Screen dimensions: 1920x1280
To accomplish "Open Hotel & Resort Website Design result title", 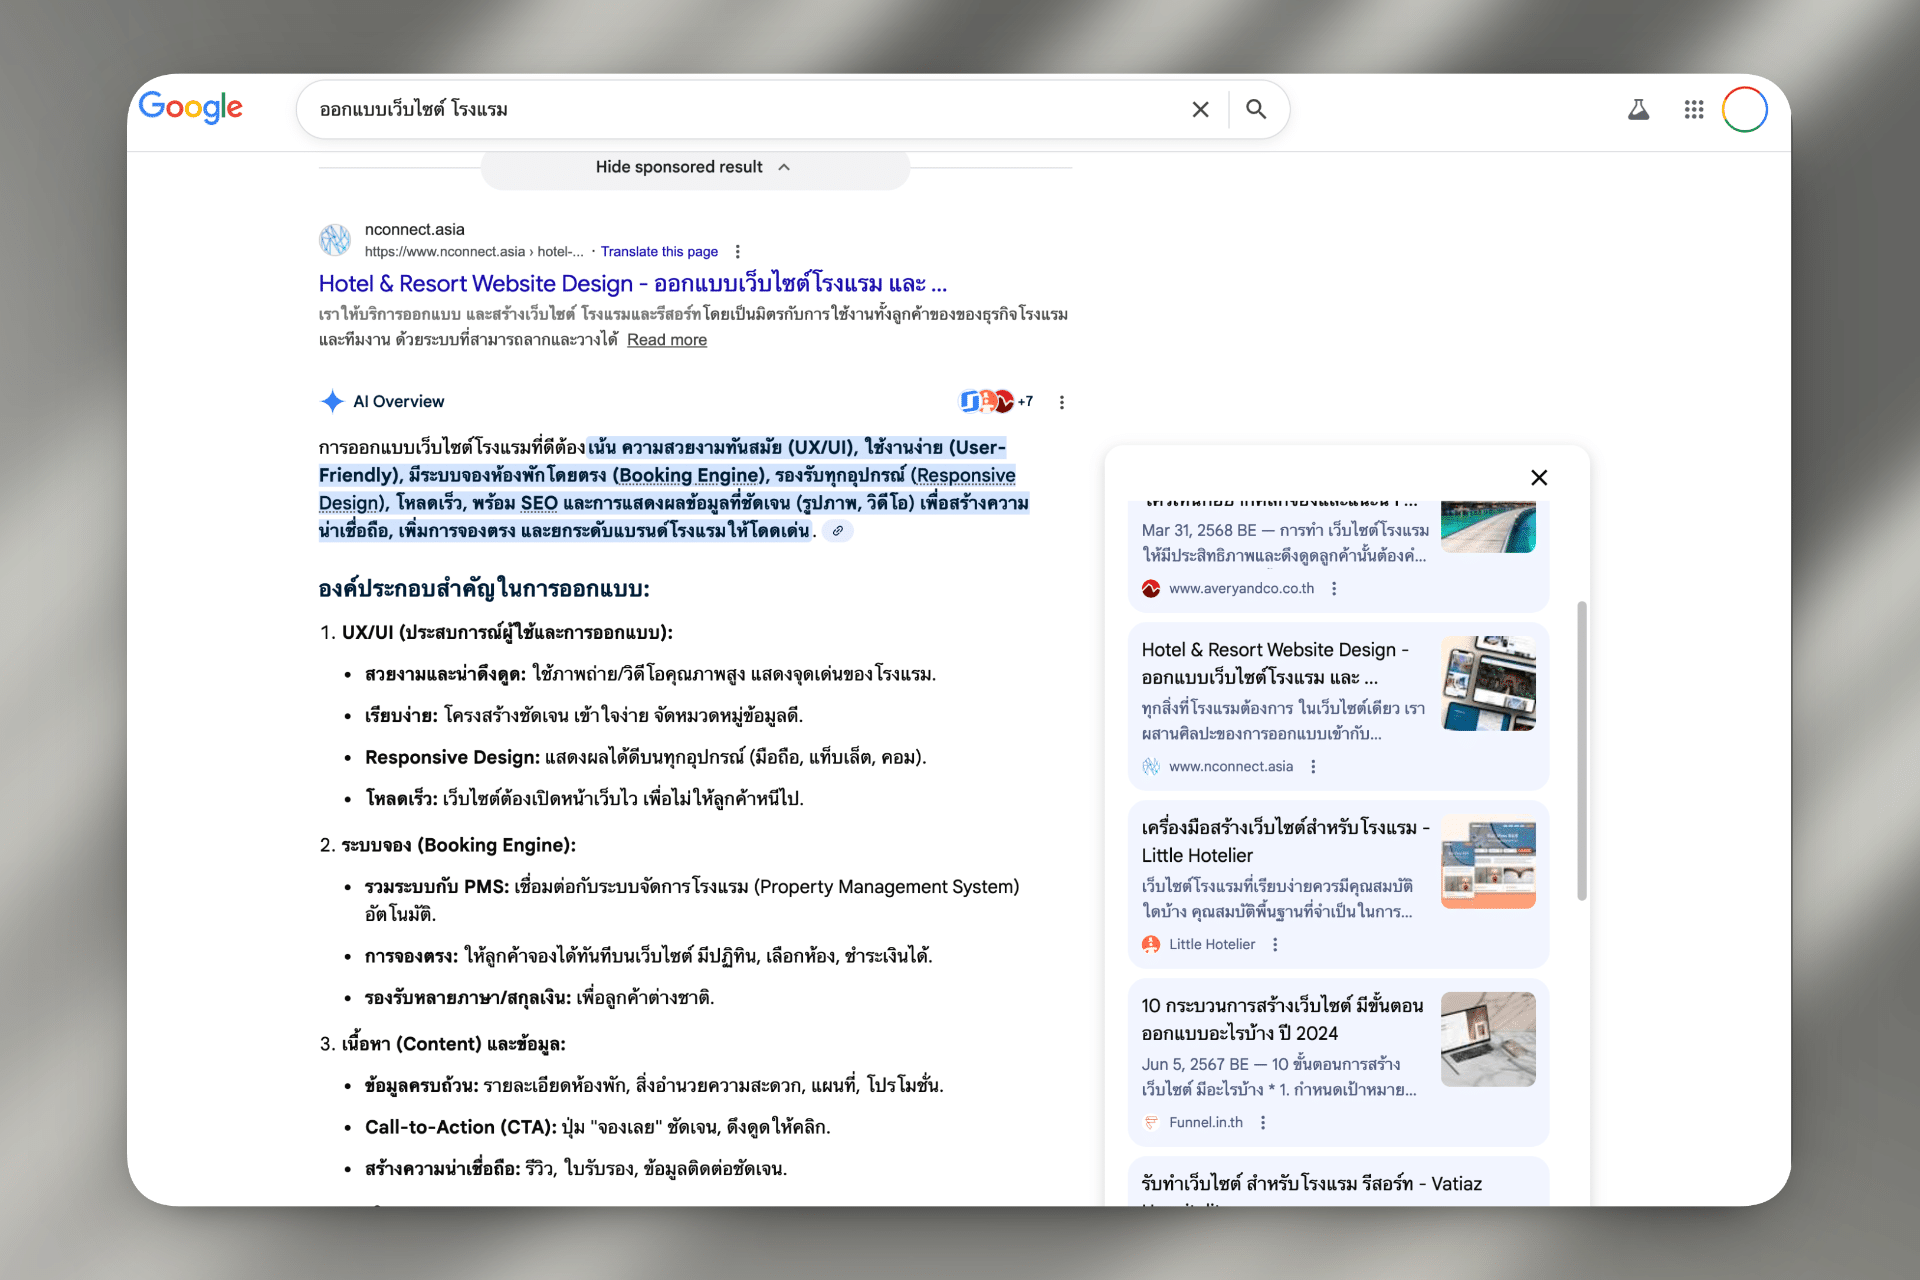I will pyautogui.click(x=632, y=284).
